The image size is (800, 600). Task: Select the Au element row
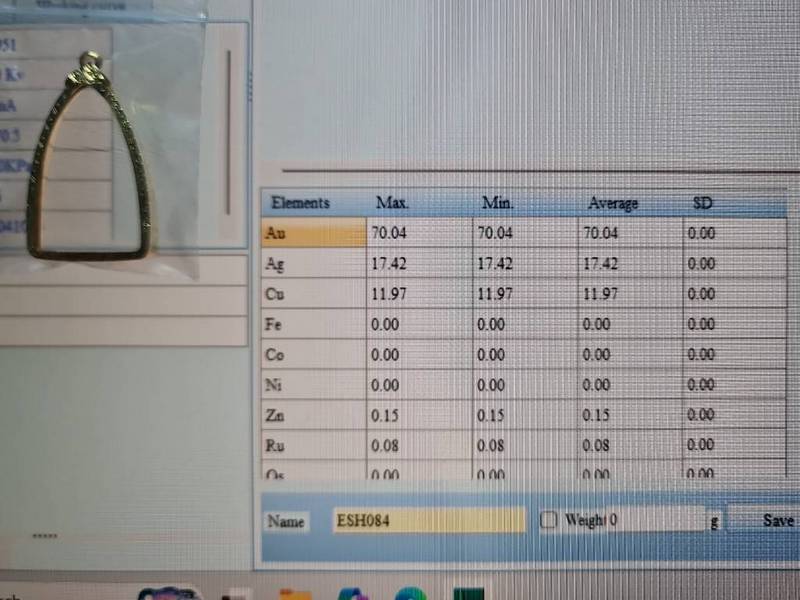312,233
